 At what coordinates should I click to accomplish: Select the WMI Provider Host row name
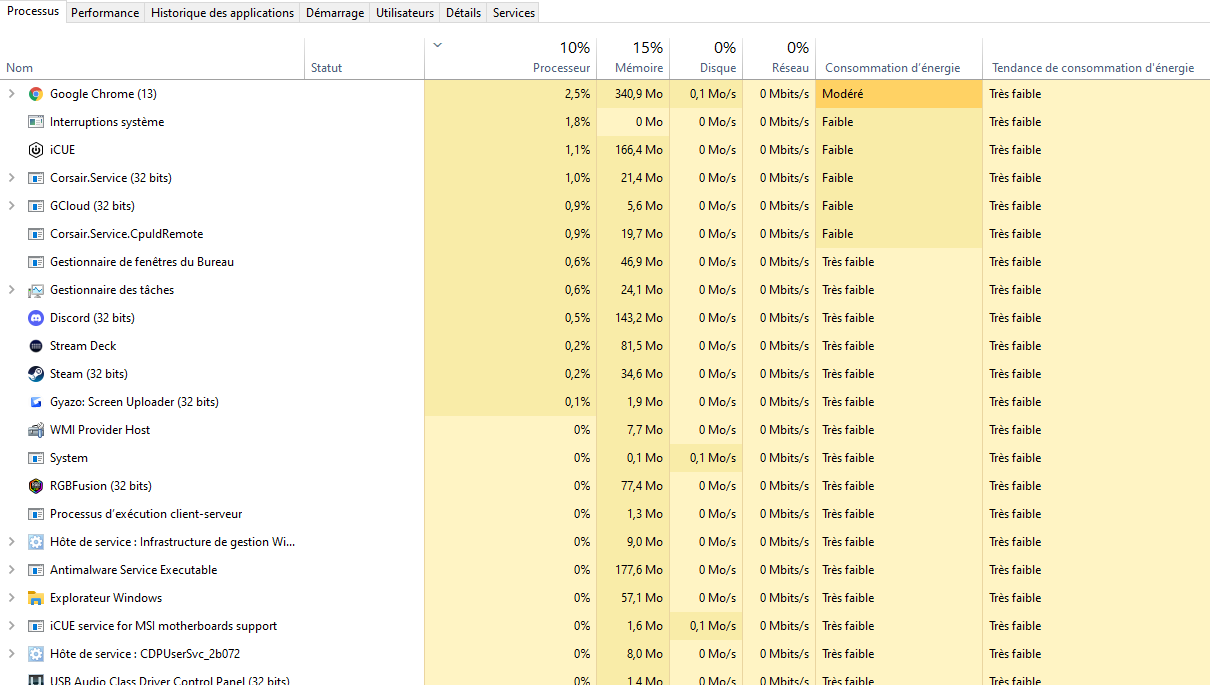[100, 430]
